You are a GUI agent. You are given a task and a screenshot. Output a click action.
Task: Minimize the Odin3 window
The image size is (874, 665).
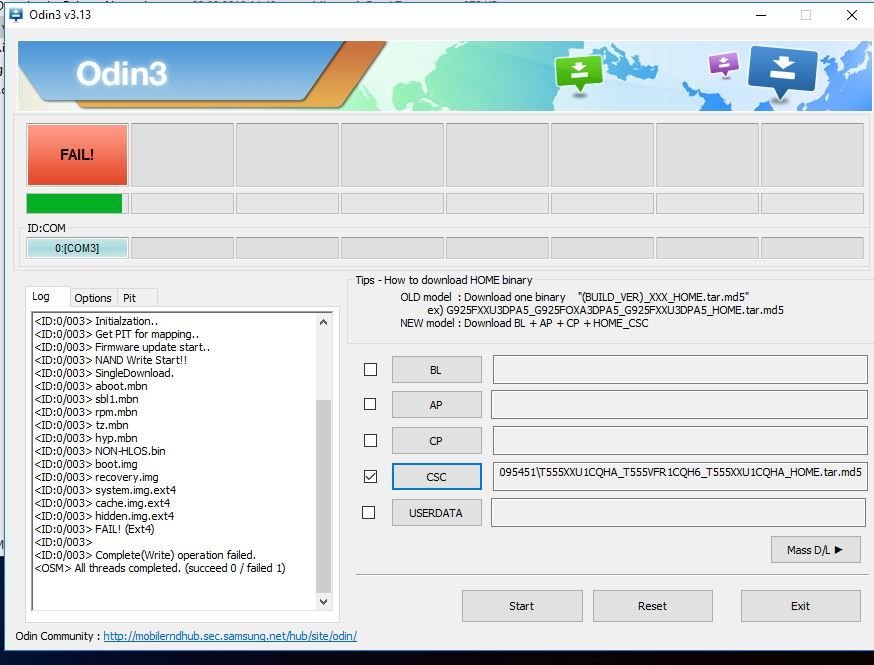(x=761, y=15)
